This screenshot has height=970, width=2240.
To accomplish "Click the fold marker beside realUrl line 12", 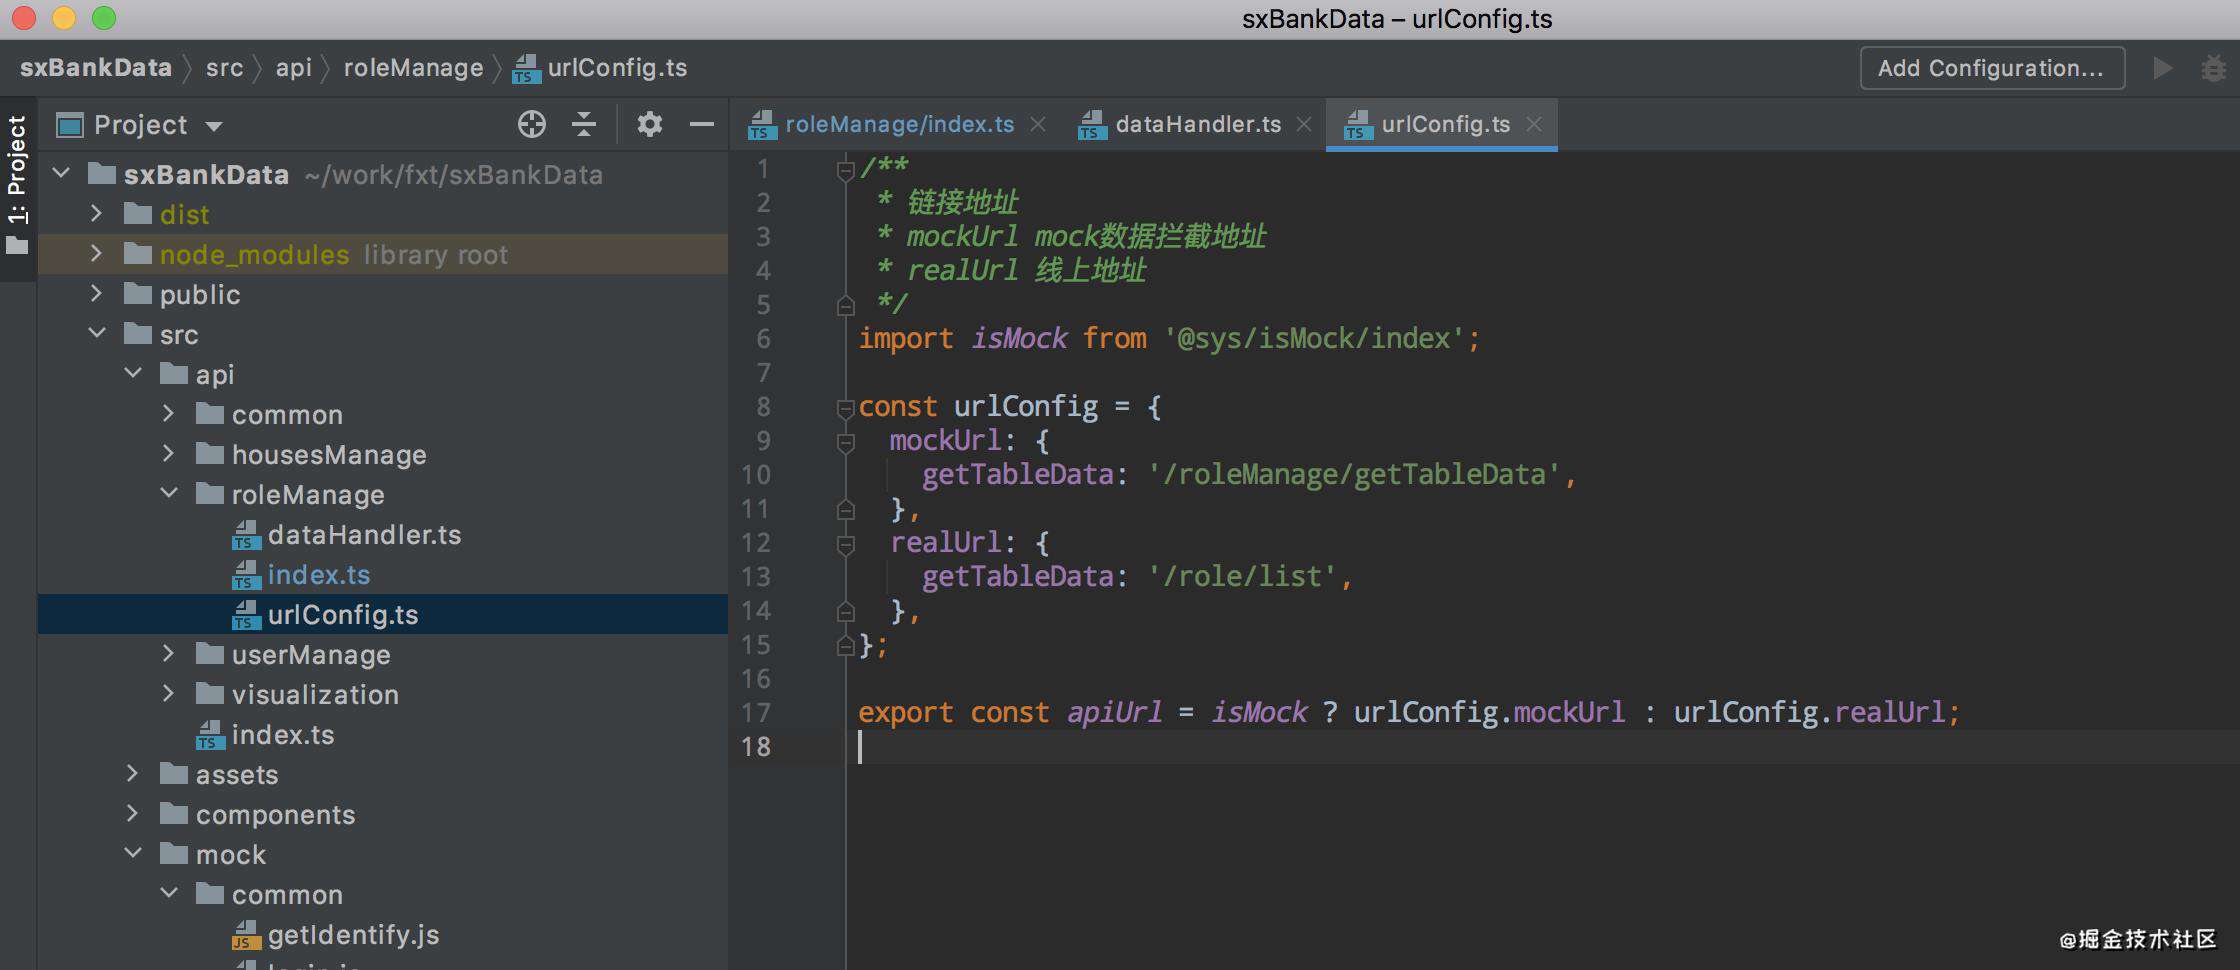I will point(846,544).
